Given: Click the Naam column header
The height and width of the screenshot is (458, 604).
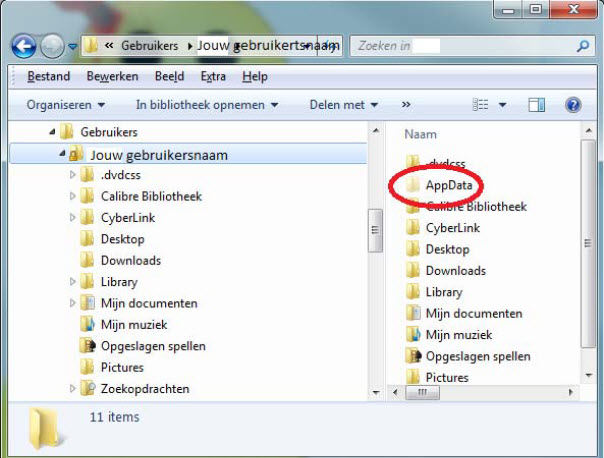Looking at the screenshot, I should point(420,134).
